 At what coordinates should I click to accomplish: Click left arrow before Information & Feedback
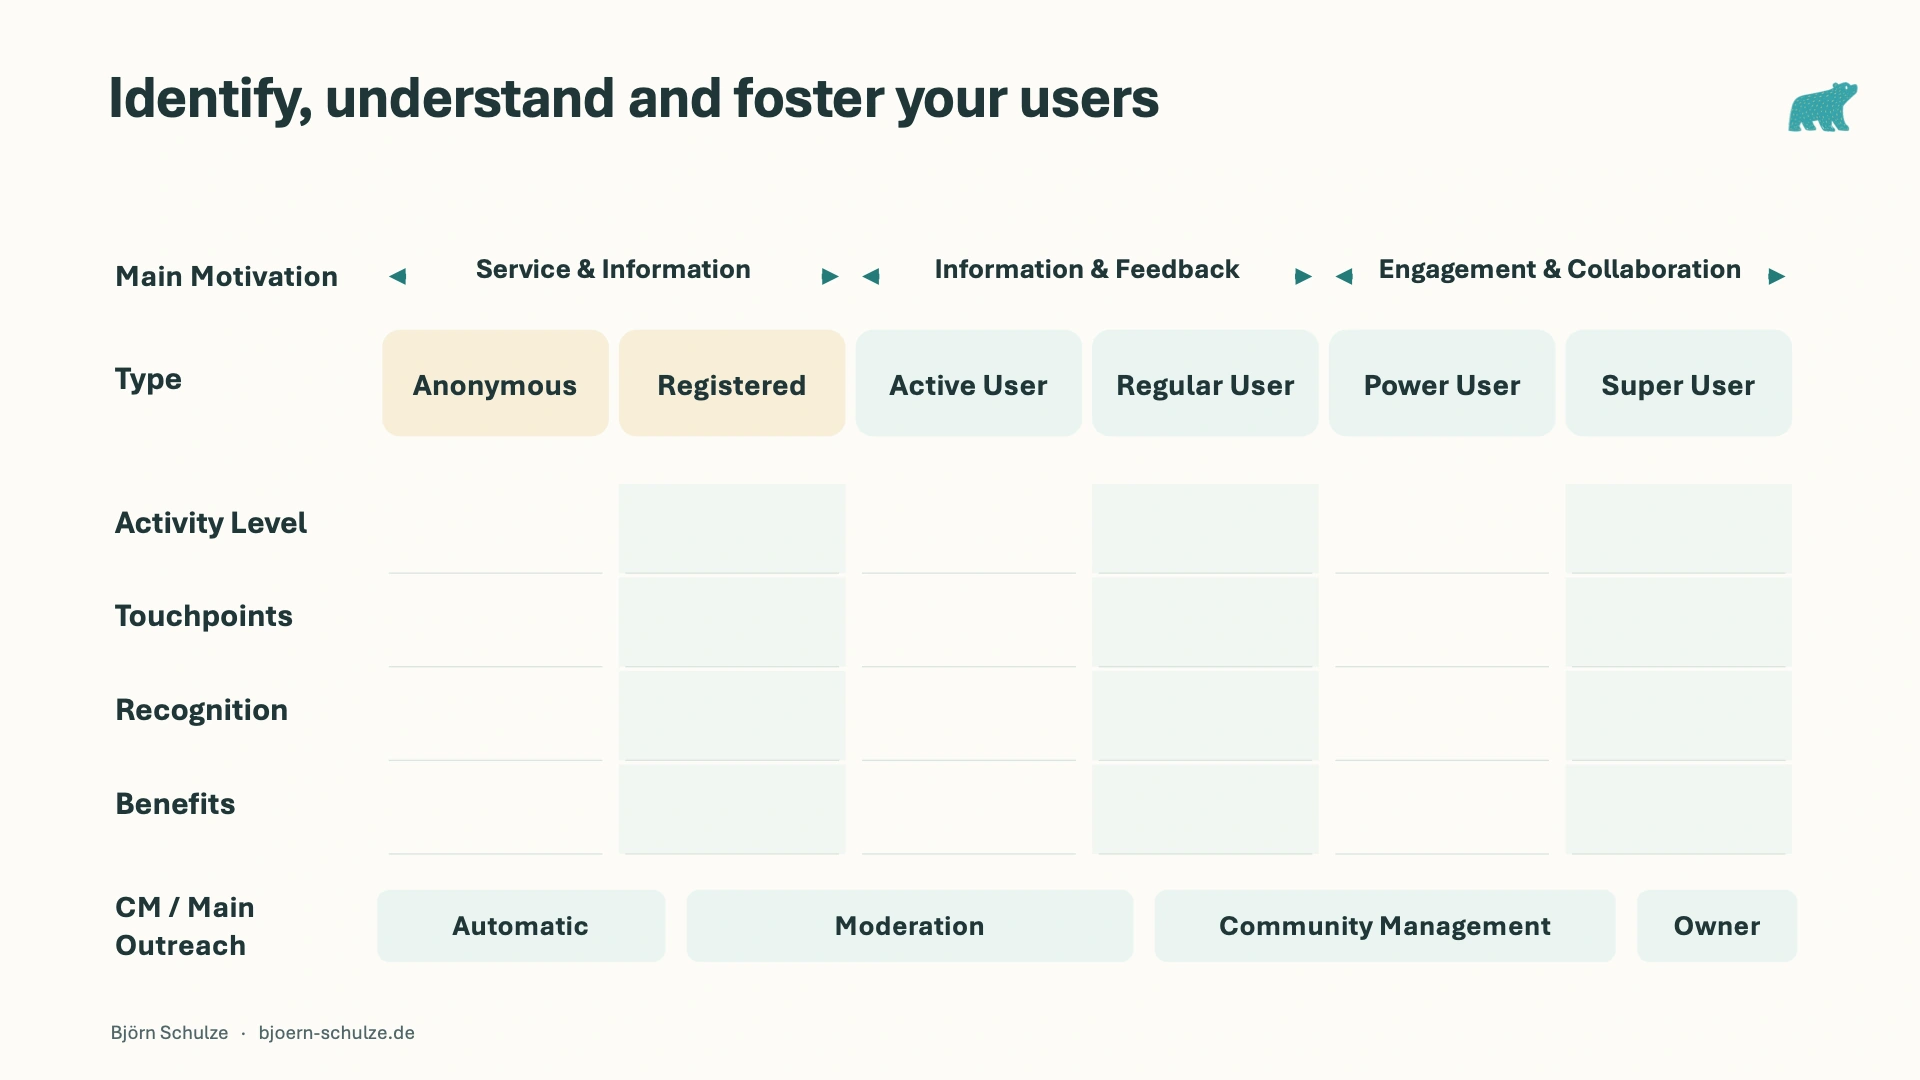point(871,276)
